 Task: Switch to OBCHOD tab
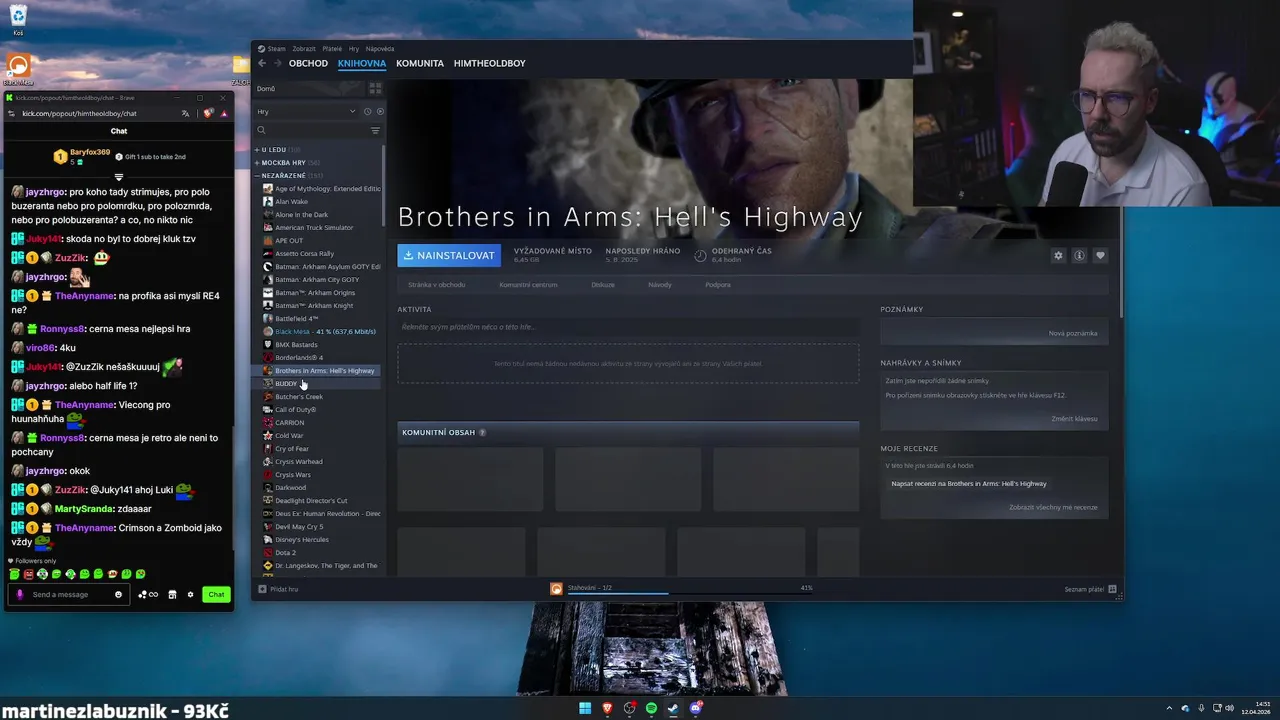coord(308,63)
